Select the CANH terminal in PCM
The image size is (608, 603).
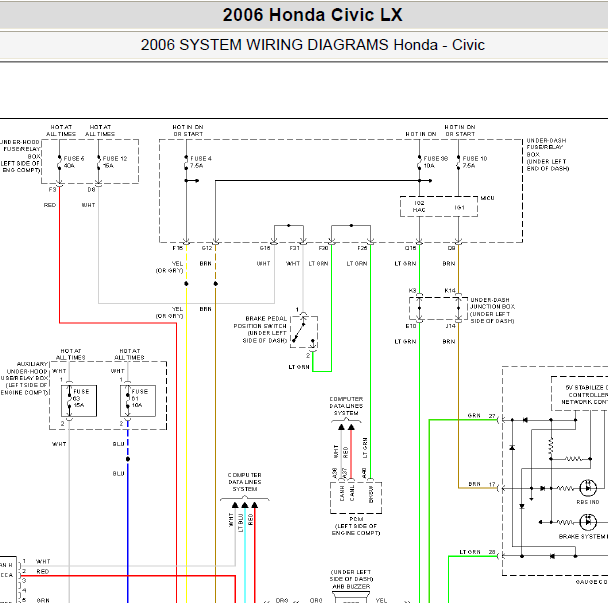tap(342, 493)
